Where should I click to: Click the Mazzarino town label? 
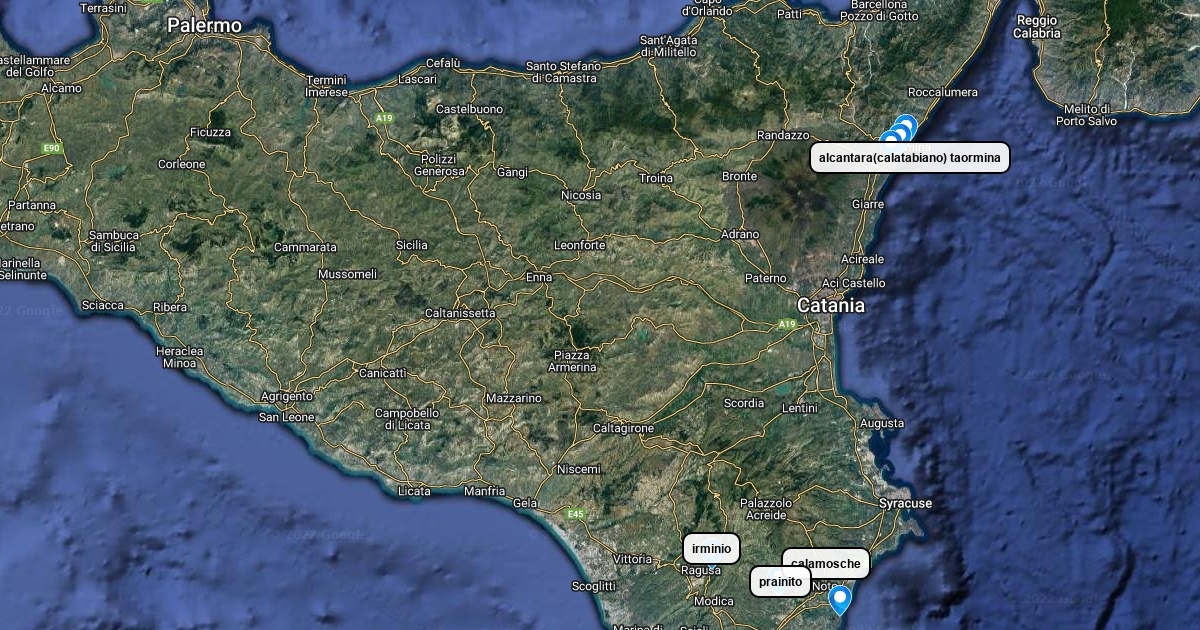513,398
